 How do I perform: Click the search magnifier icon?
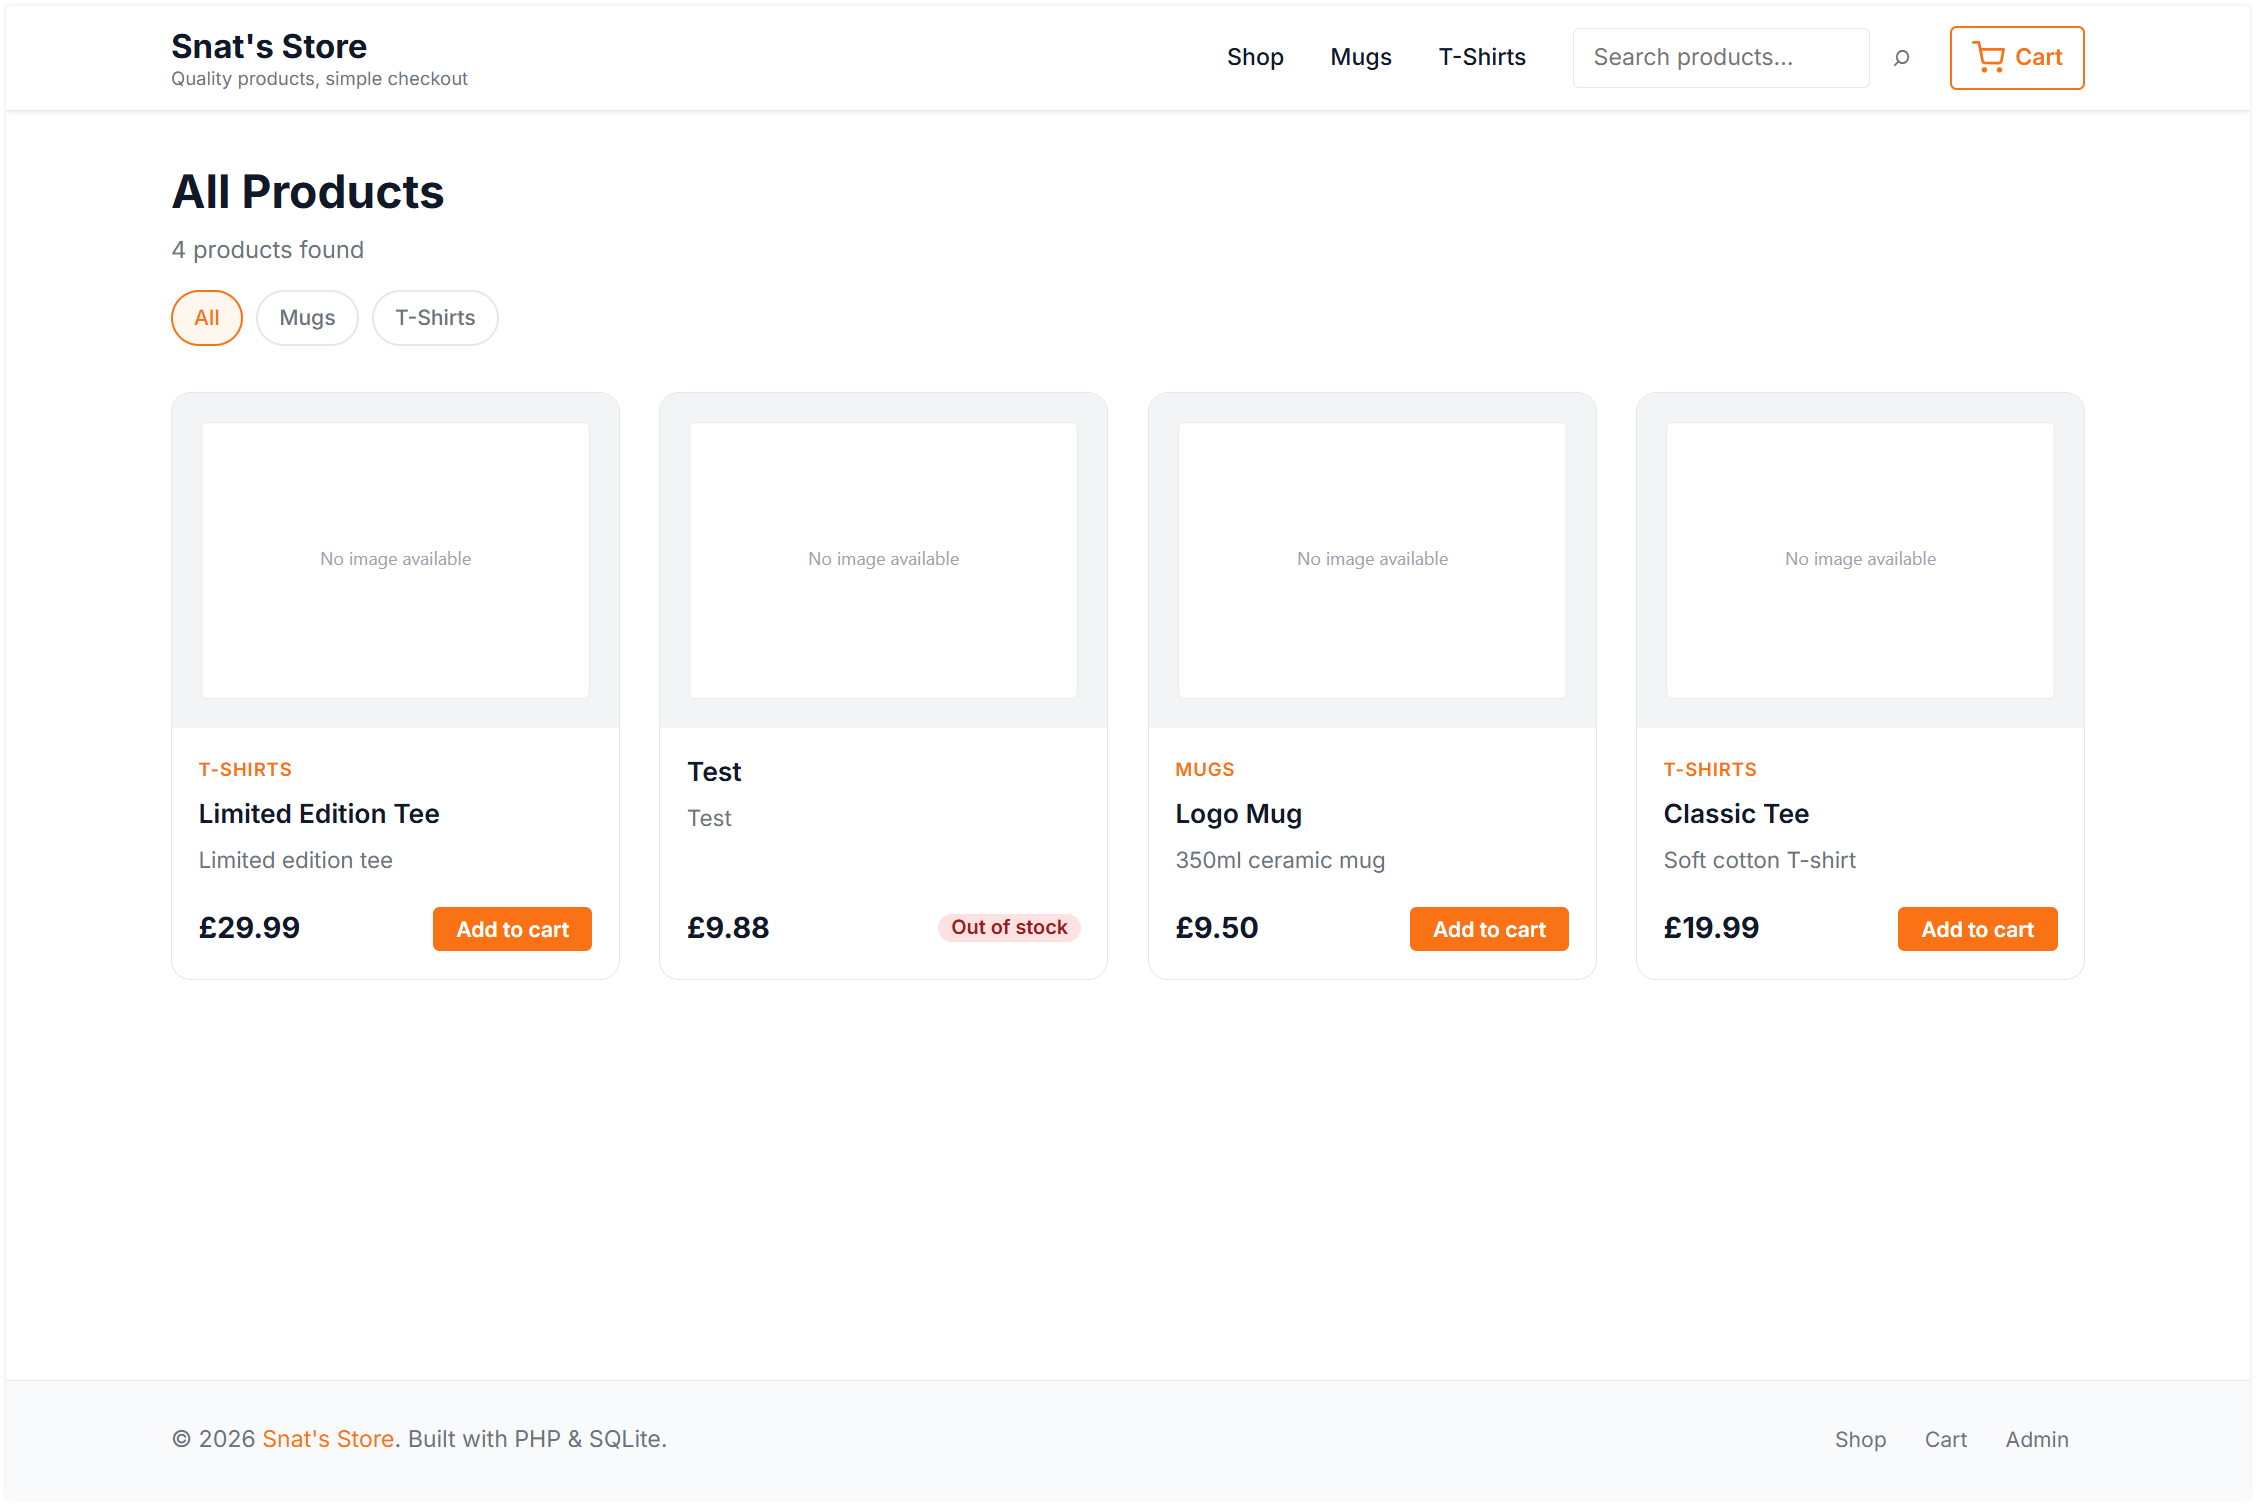coord(1900,57)
